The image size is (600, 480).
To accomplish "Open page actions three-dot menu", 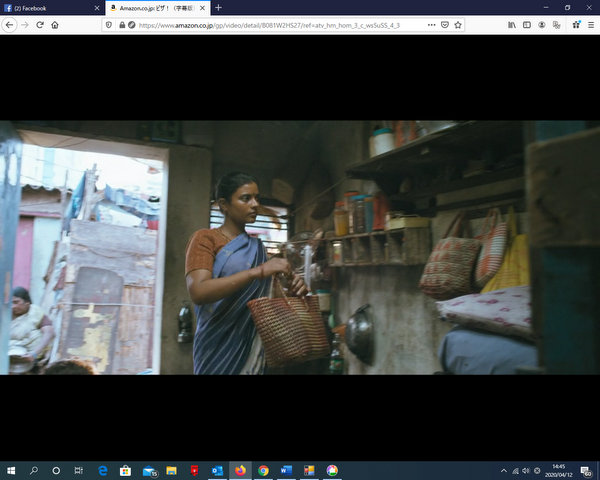I will tap(432, 25).
